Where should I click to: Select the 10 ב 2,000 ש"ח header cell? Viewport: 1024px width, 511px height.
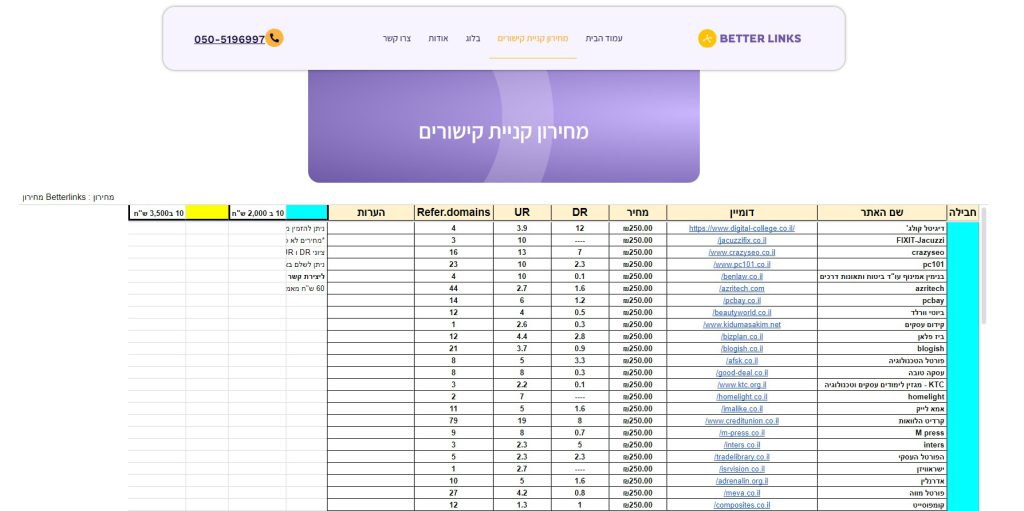[x=257, y=213]
